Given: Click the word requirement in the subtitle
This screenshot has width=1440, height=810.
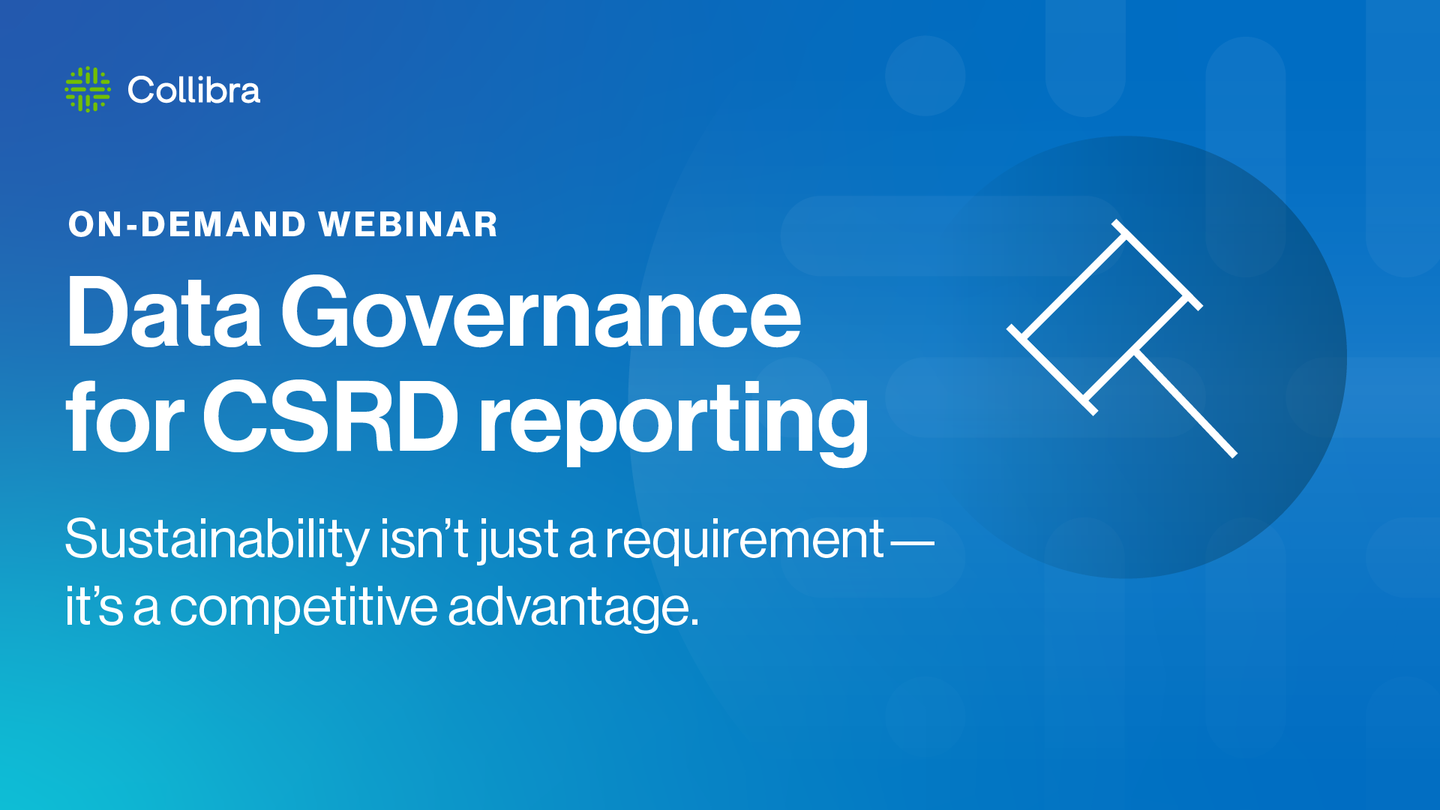Looking at the screenshot, I should click(744, 543).
